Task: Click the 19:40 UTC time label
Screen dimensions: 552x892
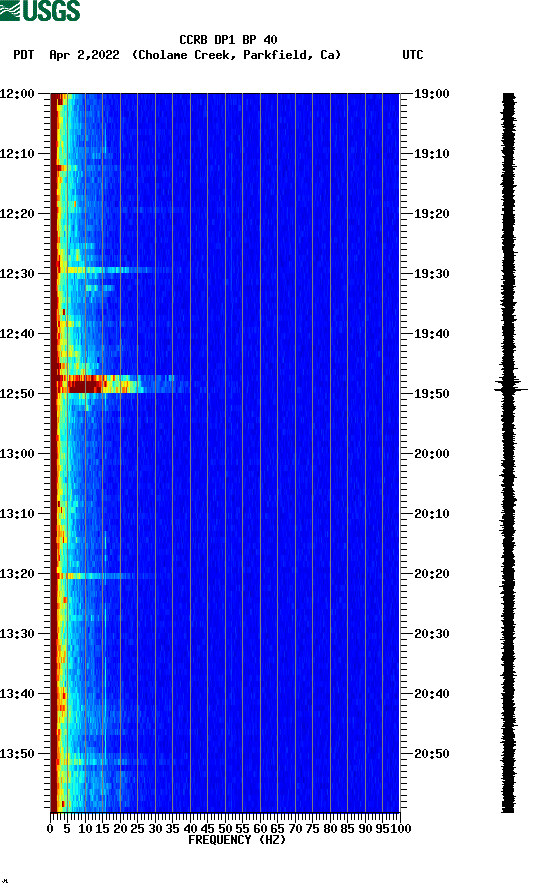Action: [431, 334]
